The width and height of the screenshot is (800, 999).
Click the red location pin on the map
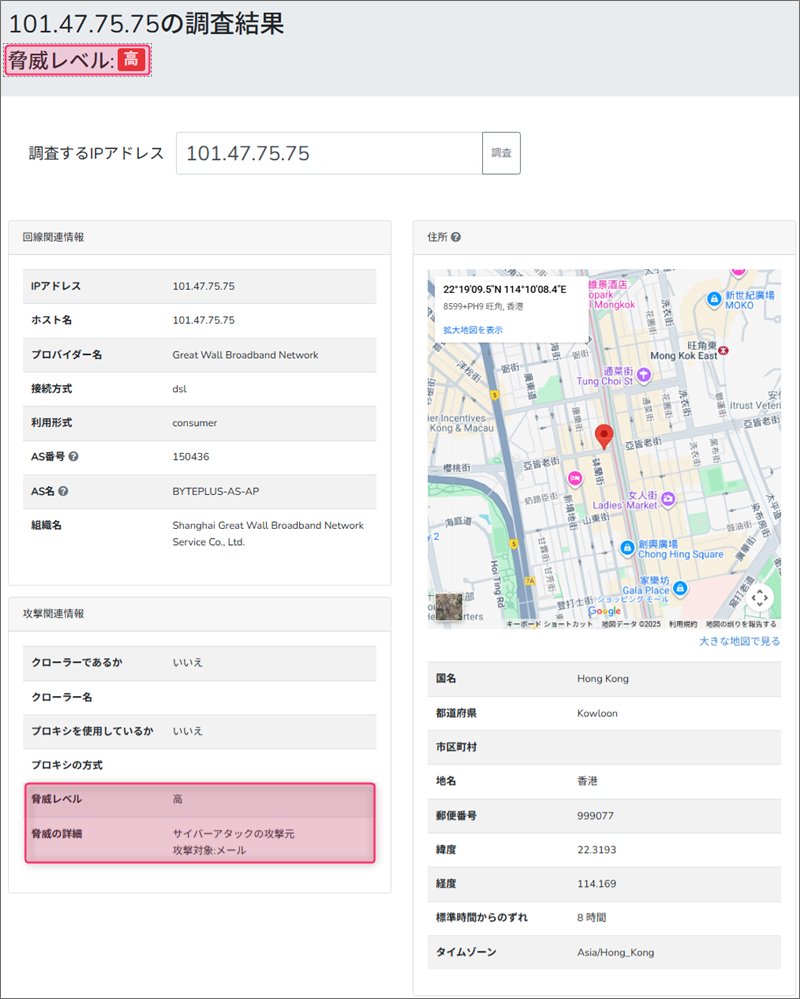[603, 436]
